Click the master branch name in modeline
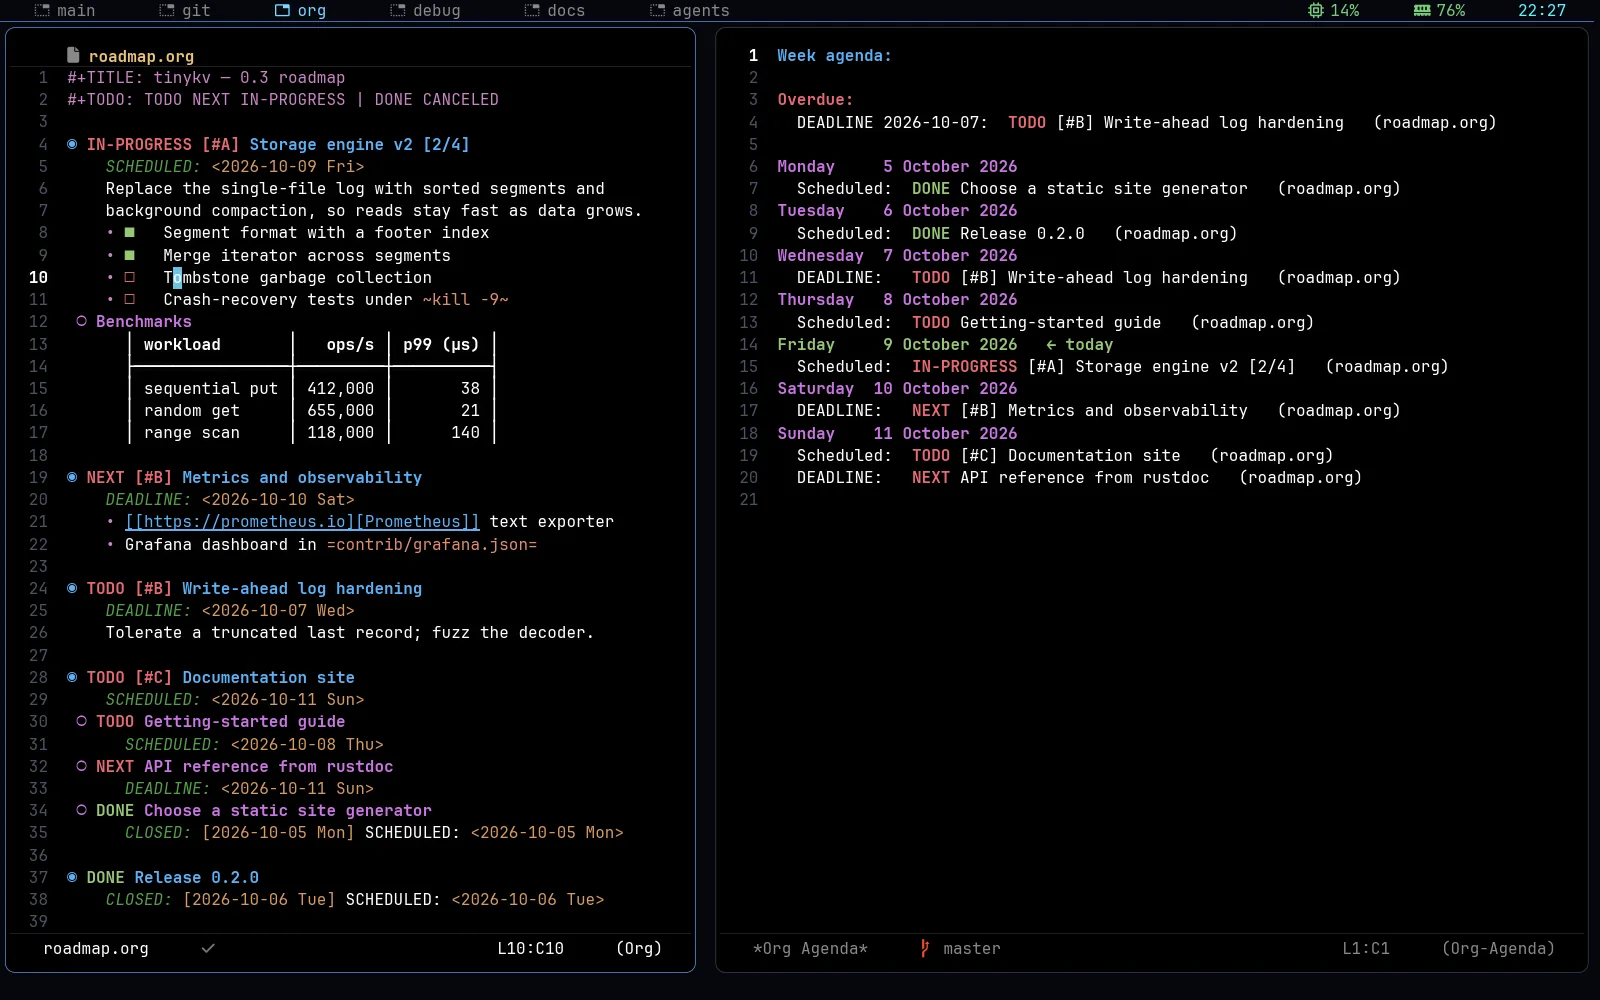The width and height of the screenshot is (1600, 1000). click(972, 948)
